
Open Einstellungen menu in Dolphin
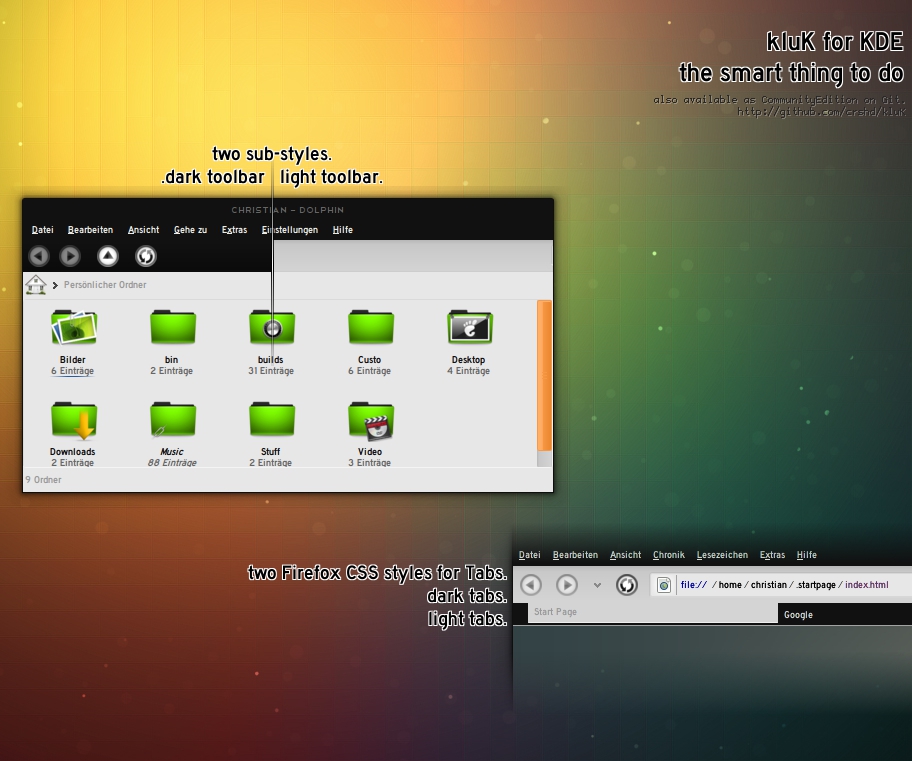(x=290, y=230)
